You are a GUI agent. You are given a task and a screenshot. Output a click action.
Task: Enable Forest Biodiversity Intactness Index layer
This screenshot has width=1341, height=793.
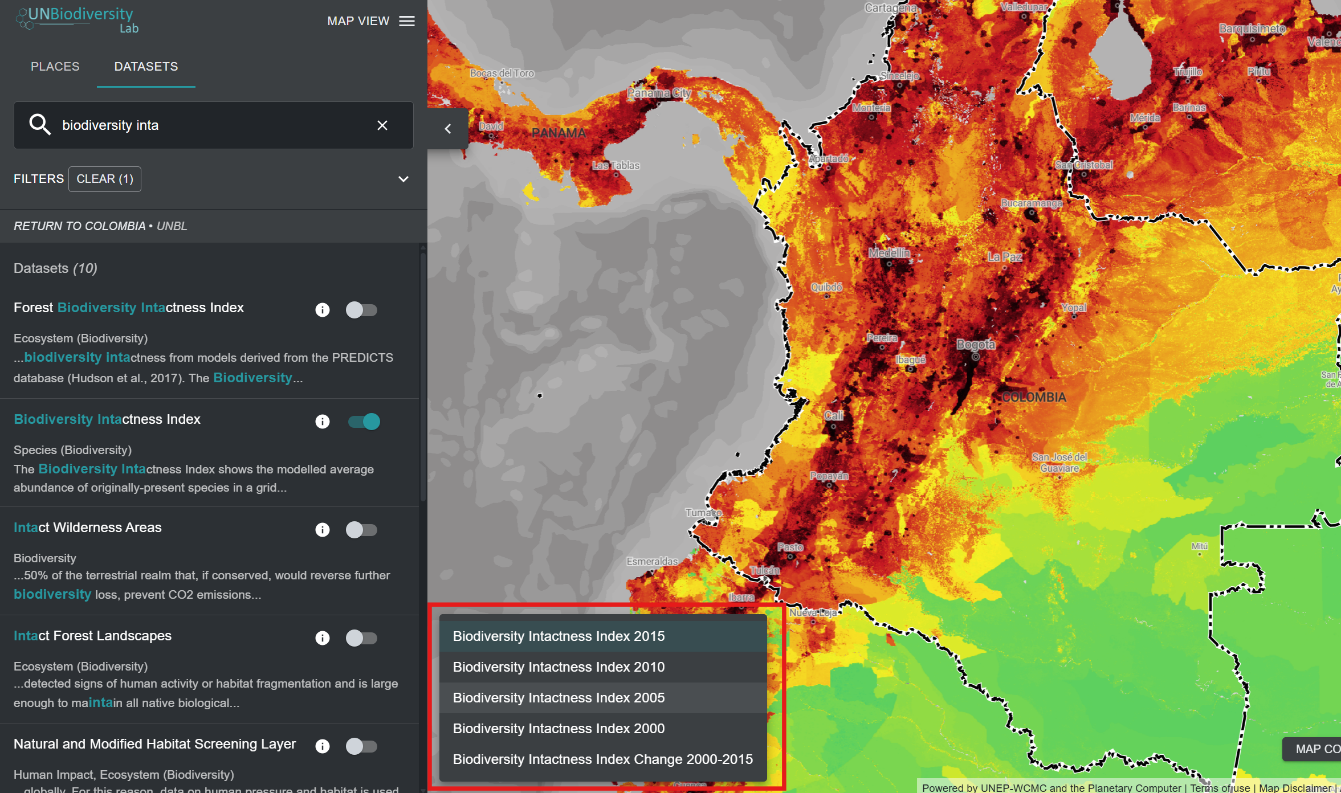coord(361,310)
